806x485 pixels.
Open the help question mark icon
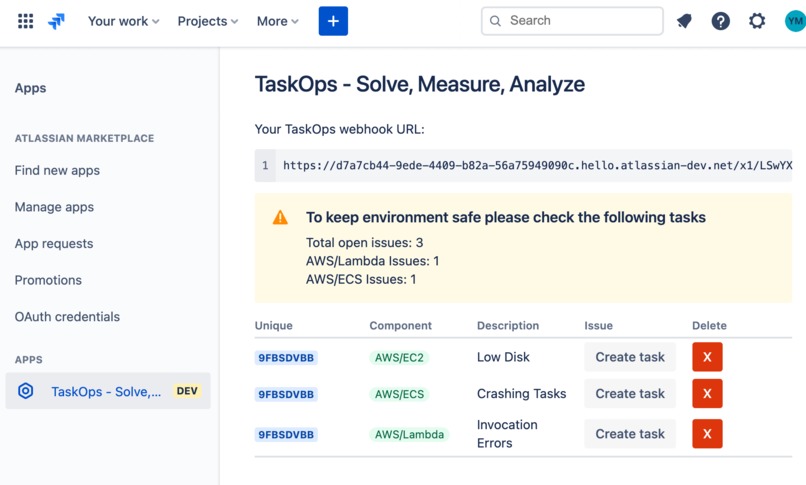(720, 21)
